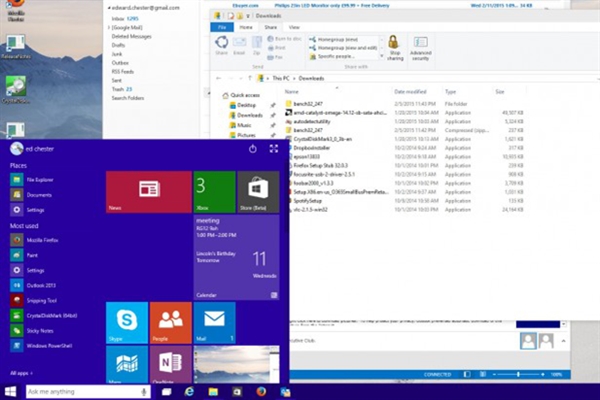Click the Windows Start button
600x400 pixels.
point(9,391)
